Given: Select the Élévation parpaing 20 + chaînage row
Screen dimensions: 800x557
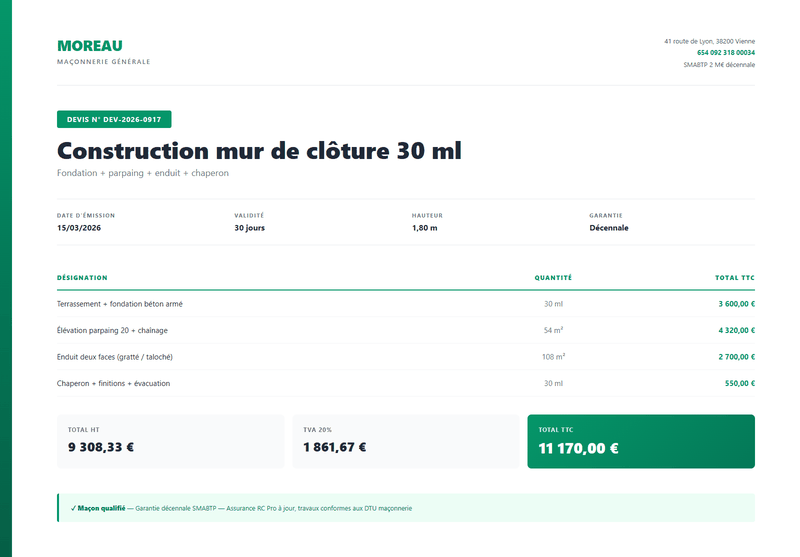Looking at the screenshot, I should coord(406,331).
